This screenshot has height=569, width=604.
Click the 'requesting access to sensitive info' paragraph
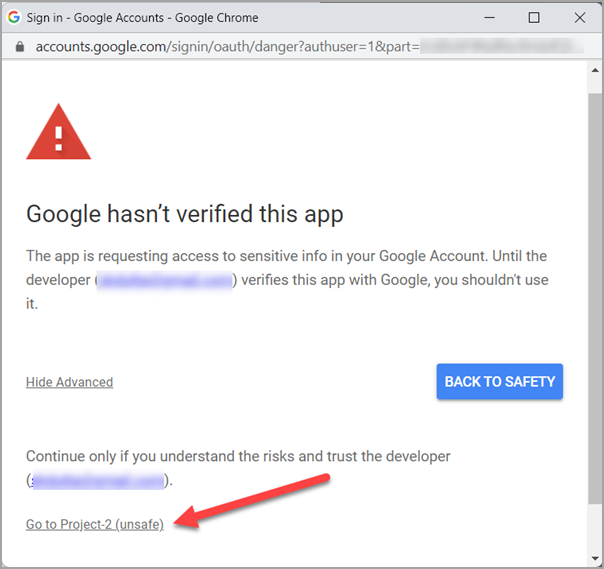[x=287, y=280]
